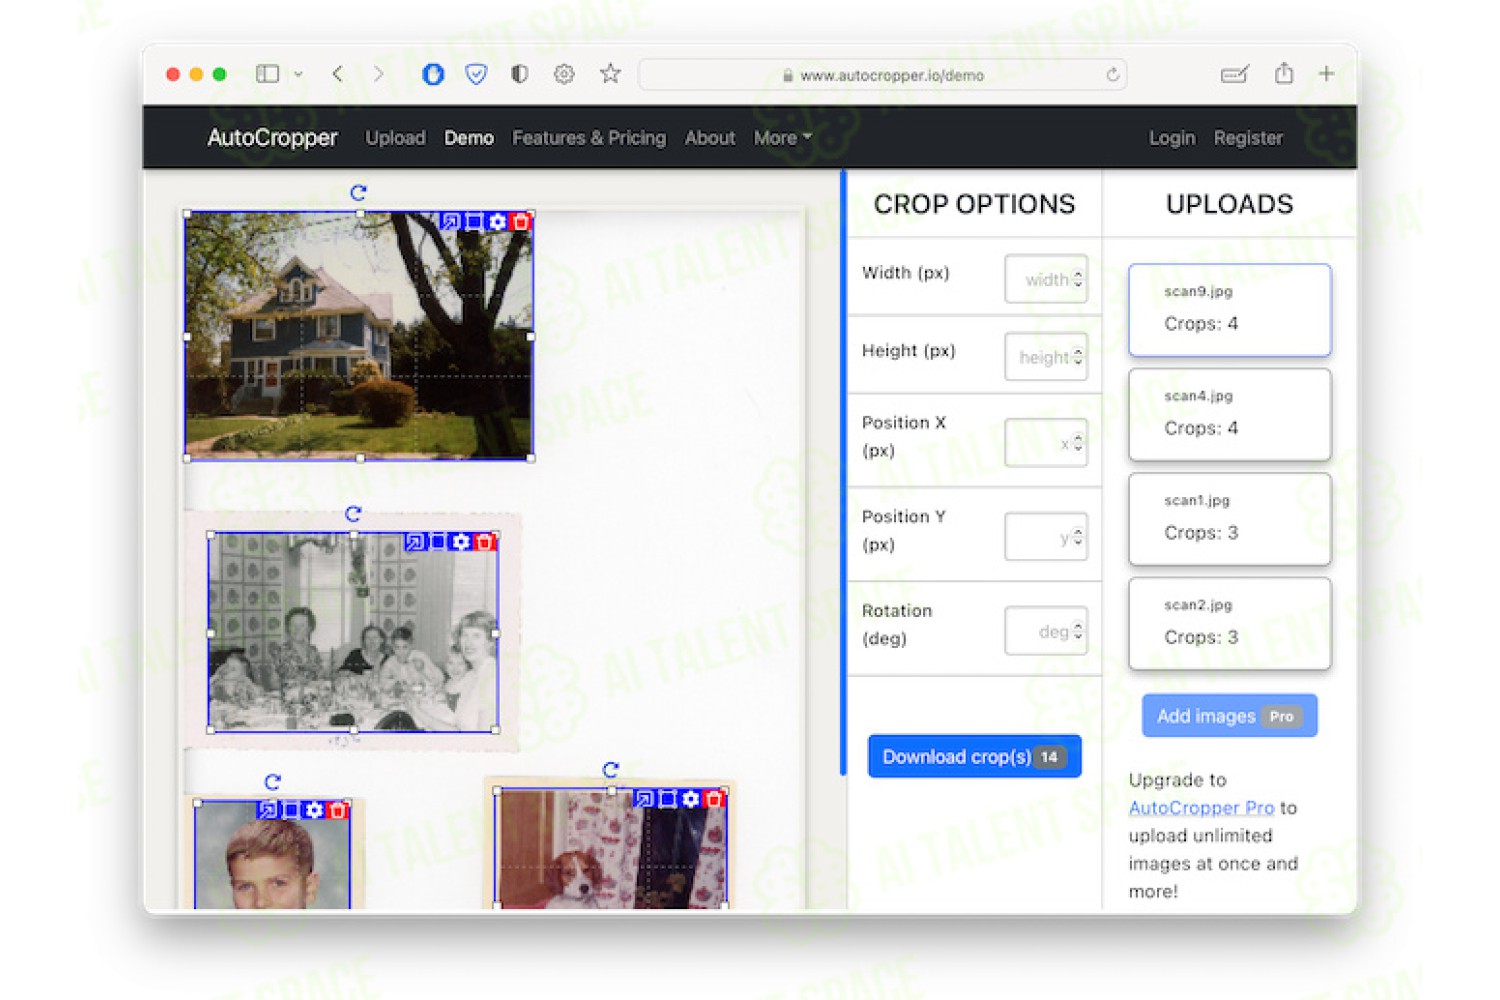The image size is (1500, 1000).
Task: Delete the family dinner photo crop
Action: (x=485, y=541)
